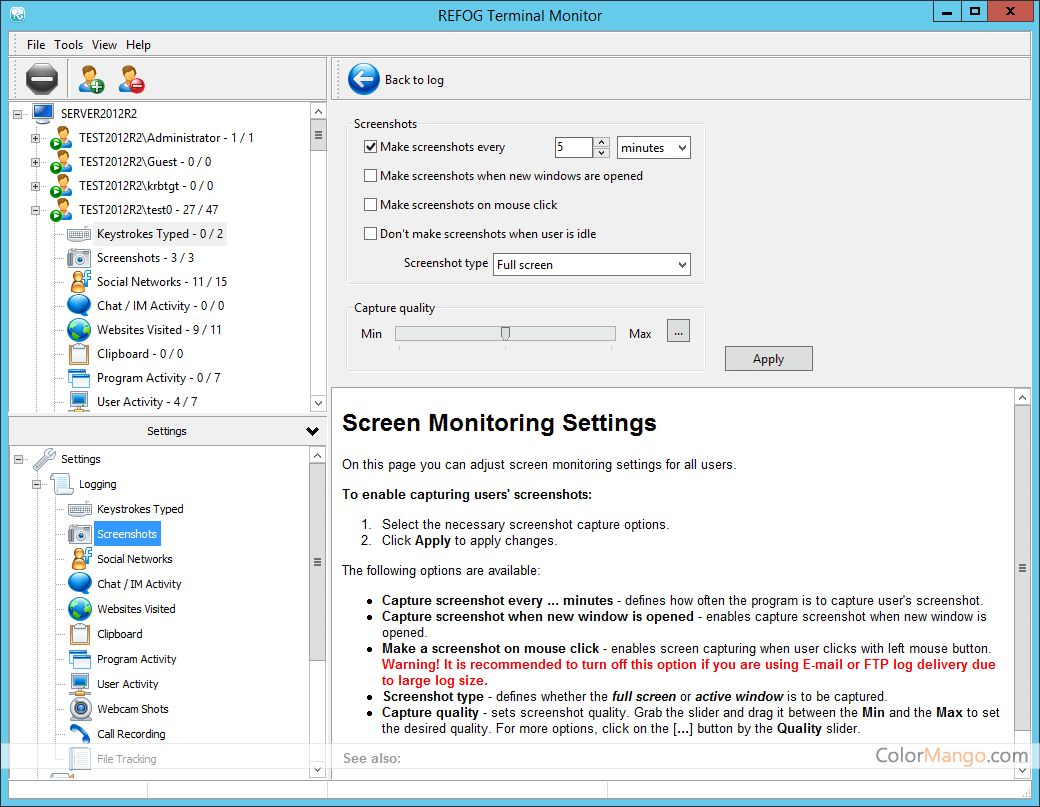Click the stop monitoring toolbar icon

pyautogui.click(x=41, y=79)
